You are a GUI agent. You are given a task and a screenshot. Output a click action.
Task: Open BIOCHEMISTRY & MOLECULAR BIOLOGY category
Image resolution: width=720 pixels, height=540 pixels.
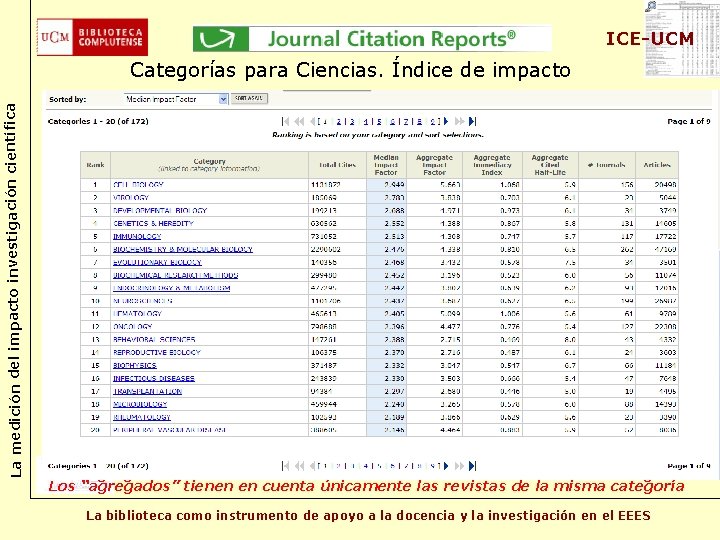pyautogui.click(x=183, y=249)
